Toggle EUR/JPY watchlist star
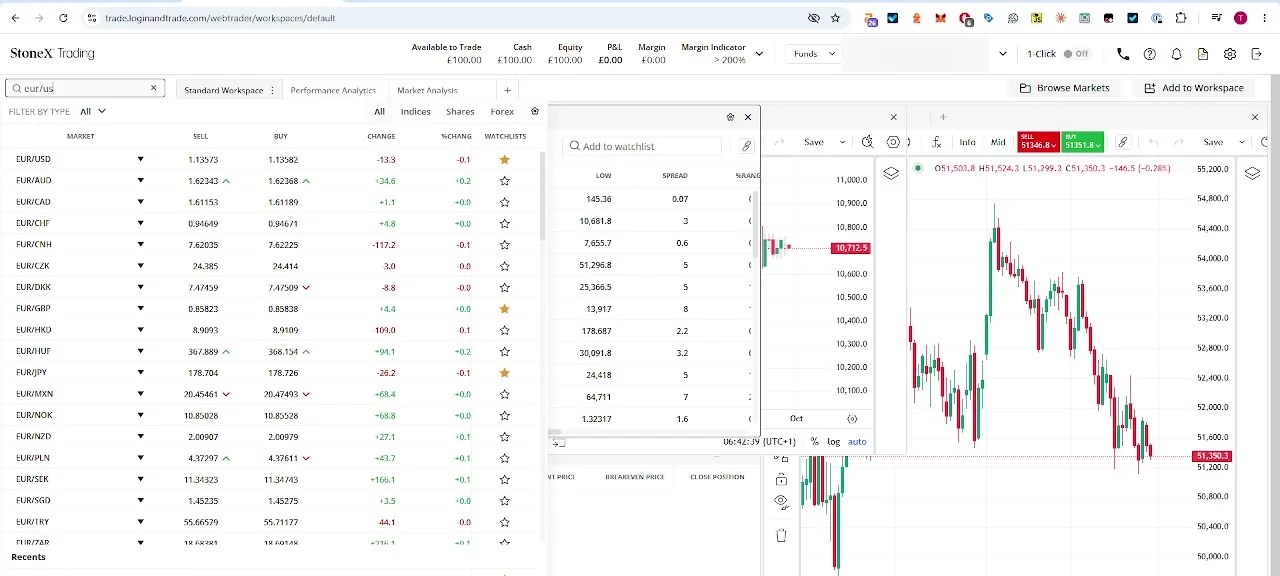 [x=504, y=373]
